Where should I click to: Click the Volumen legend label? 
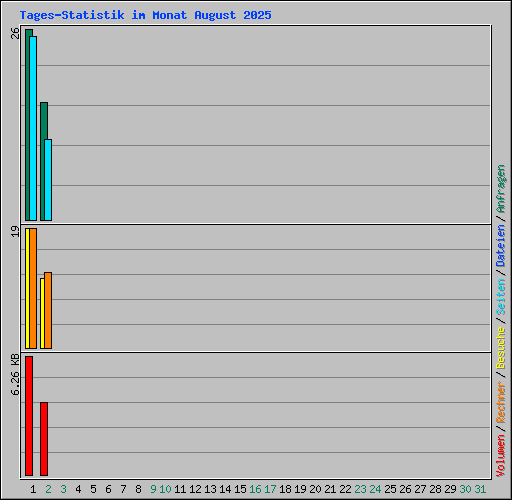click(500, 455)
